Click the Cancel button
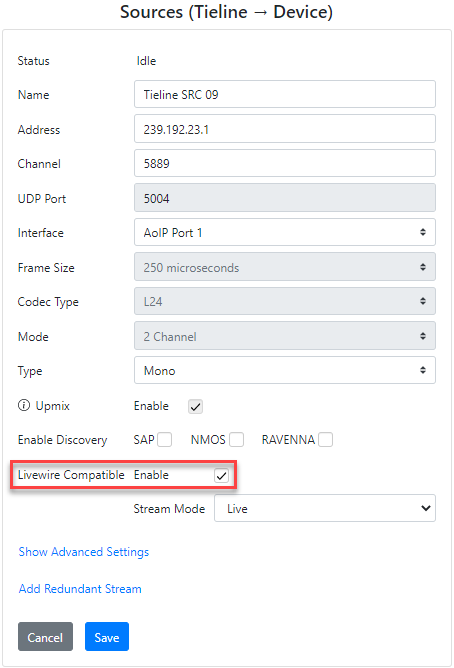This screenshot has height=668, width=454. [x=45, y=637]
